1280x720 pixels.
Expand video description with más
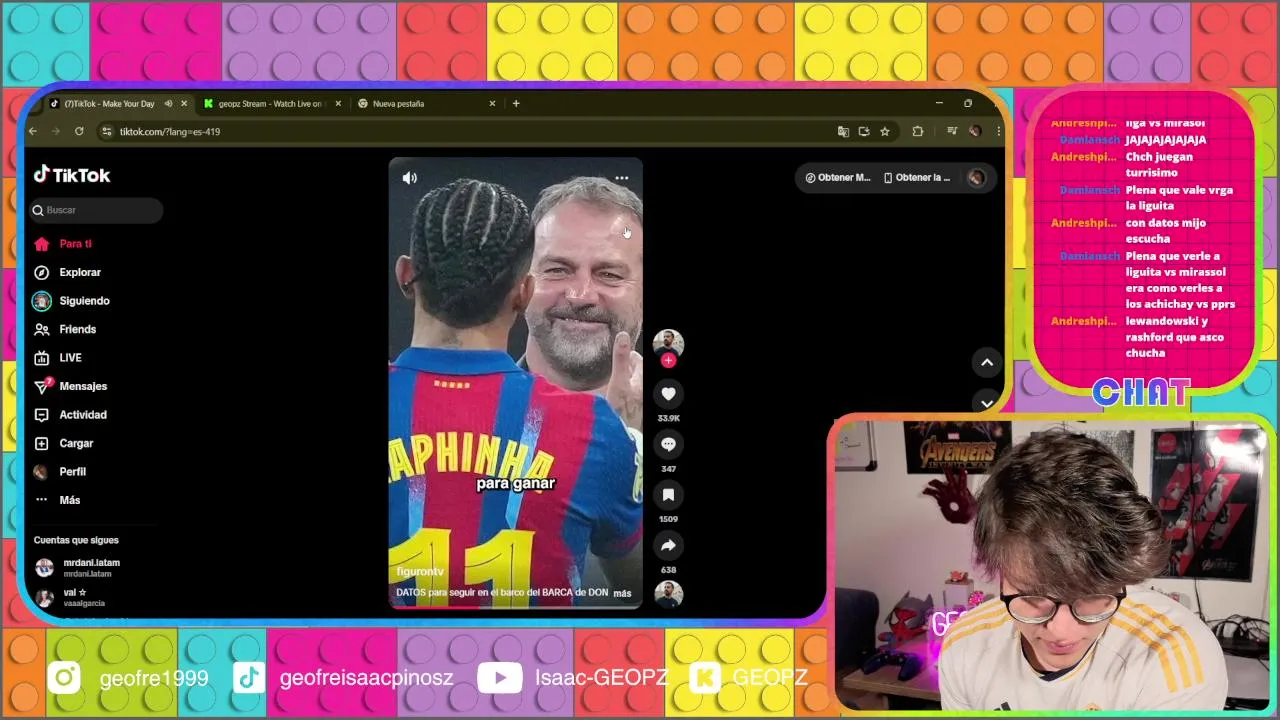coord(622,593)
